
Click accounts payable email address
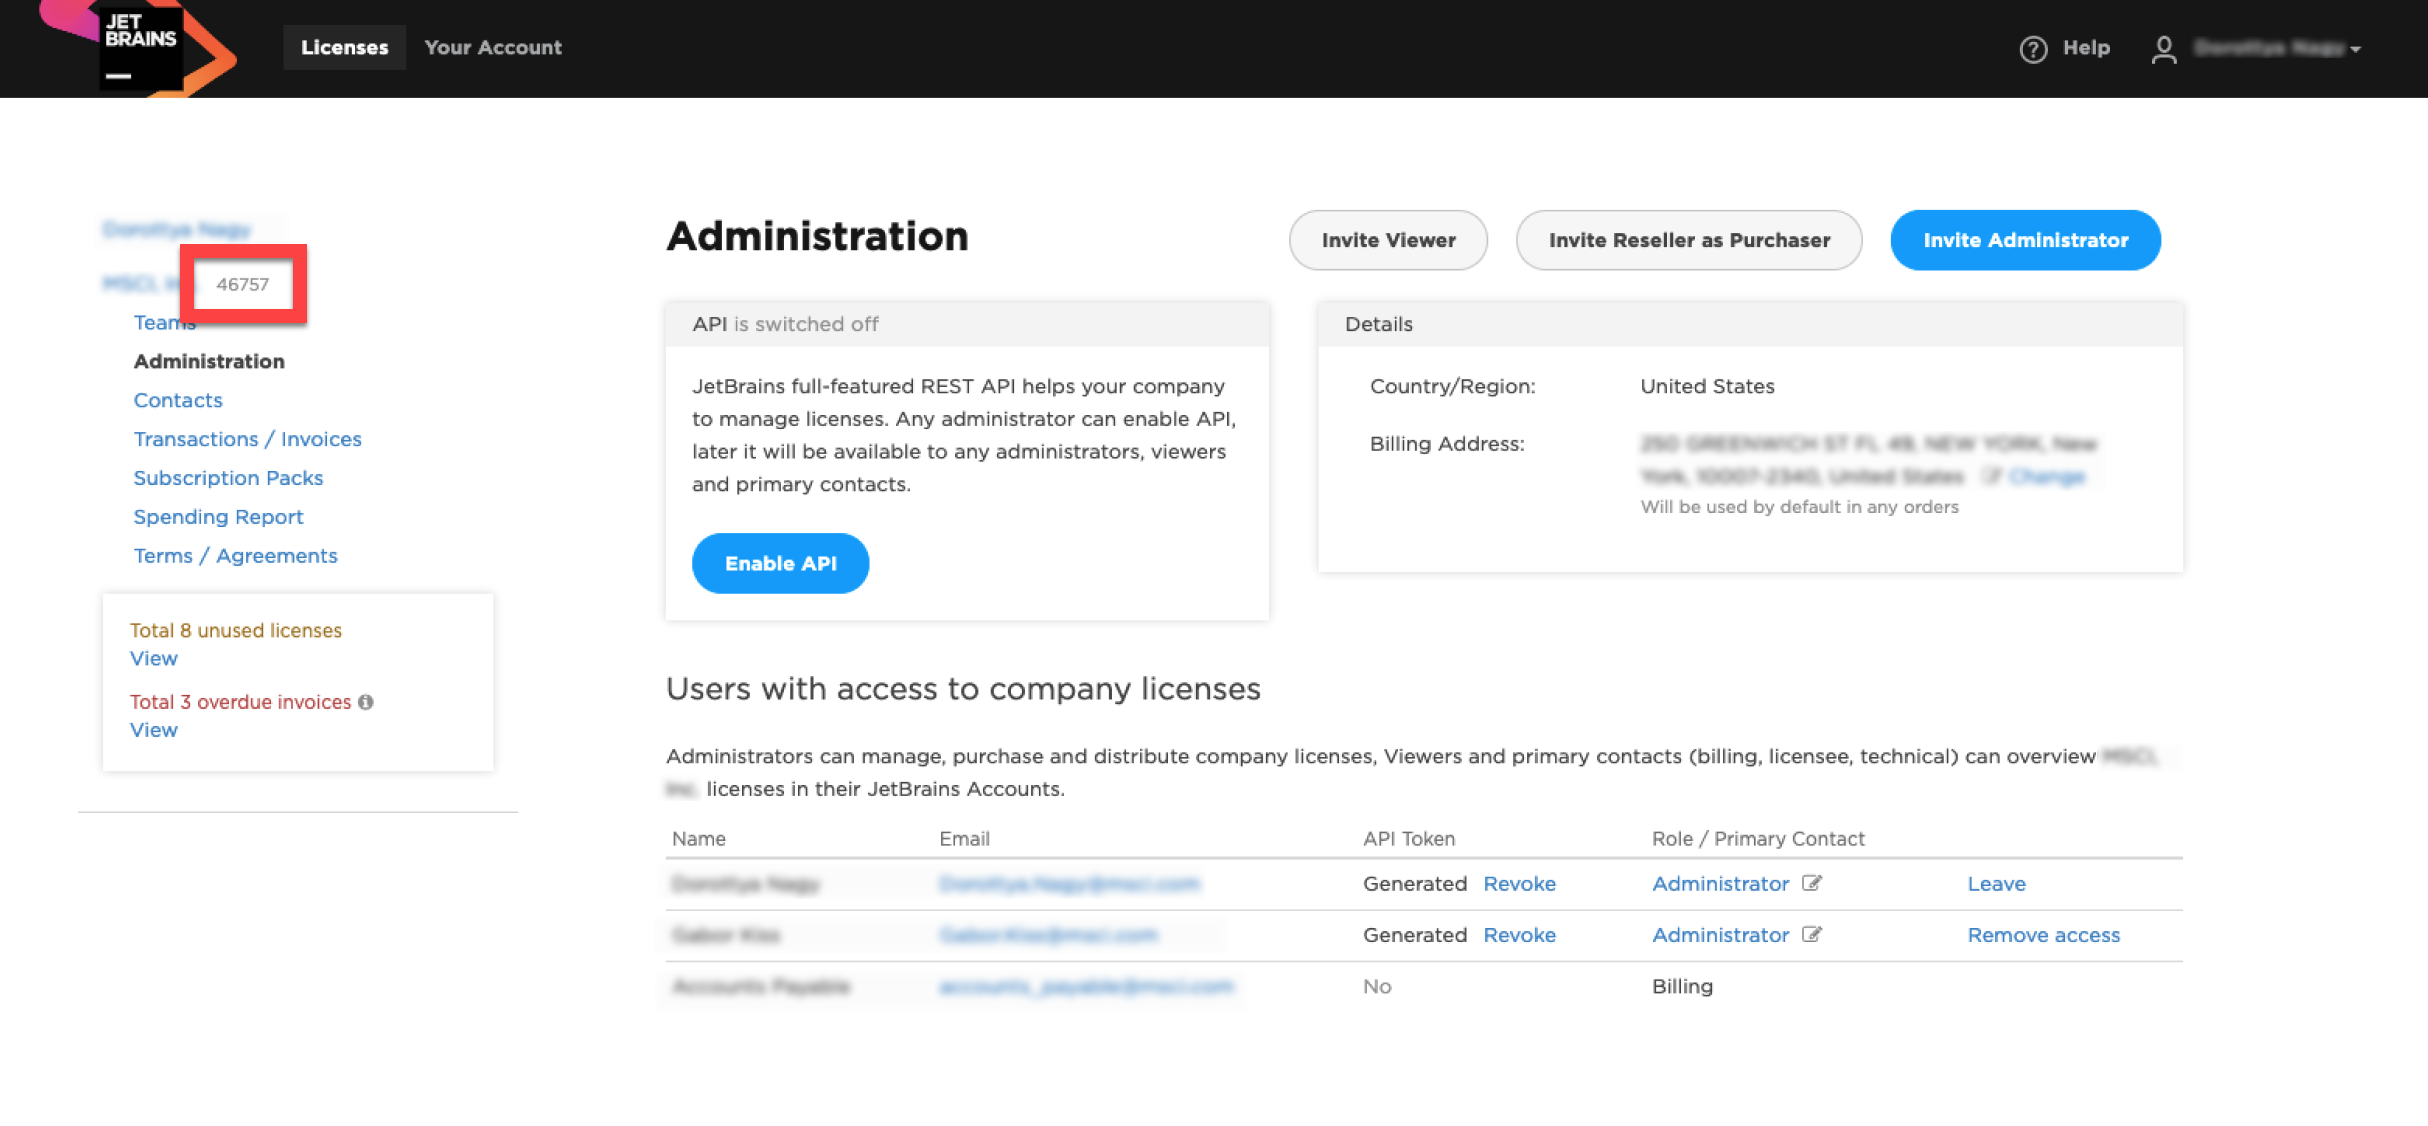click(1086, 986)
